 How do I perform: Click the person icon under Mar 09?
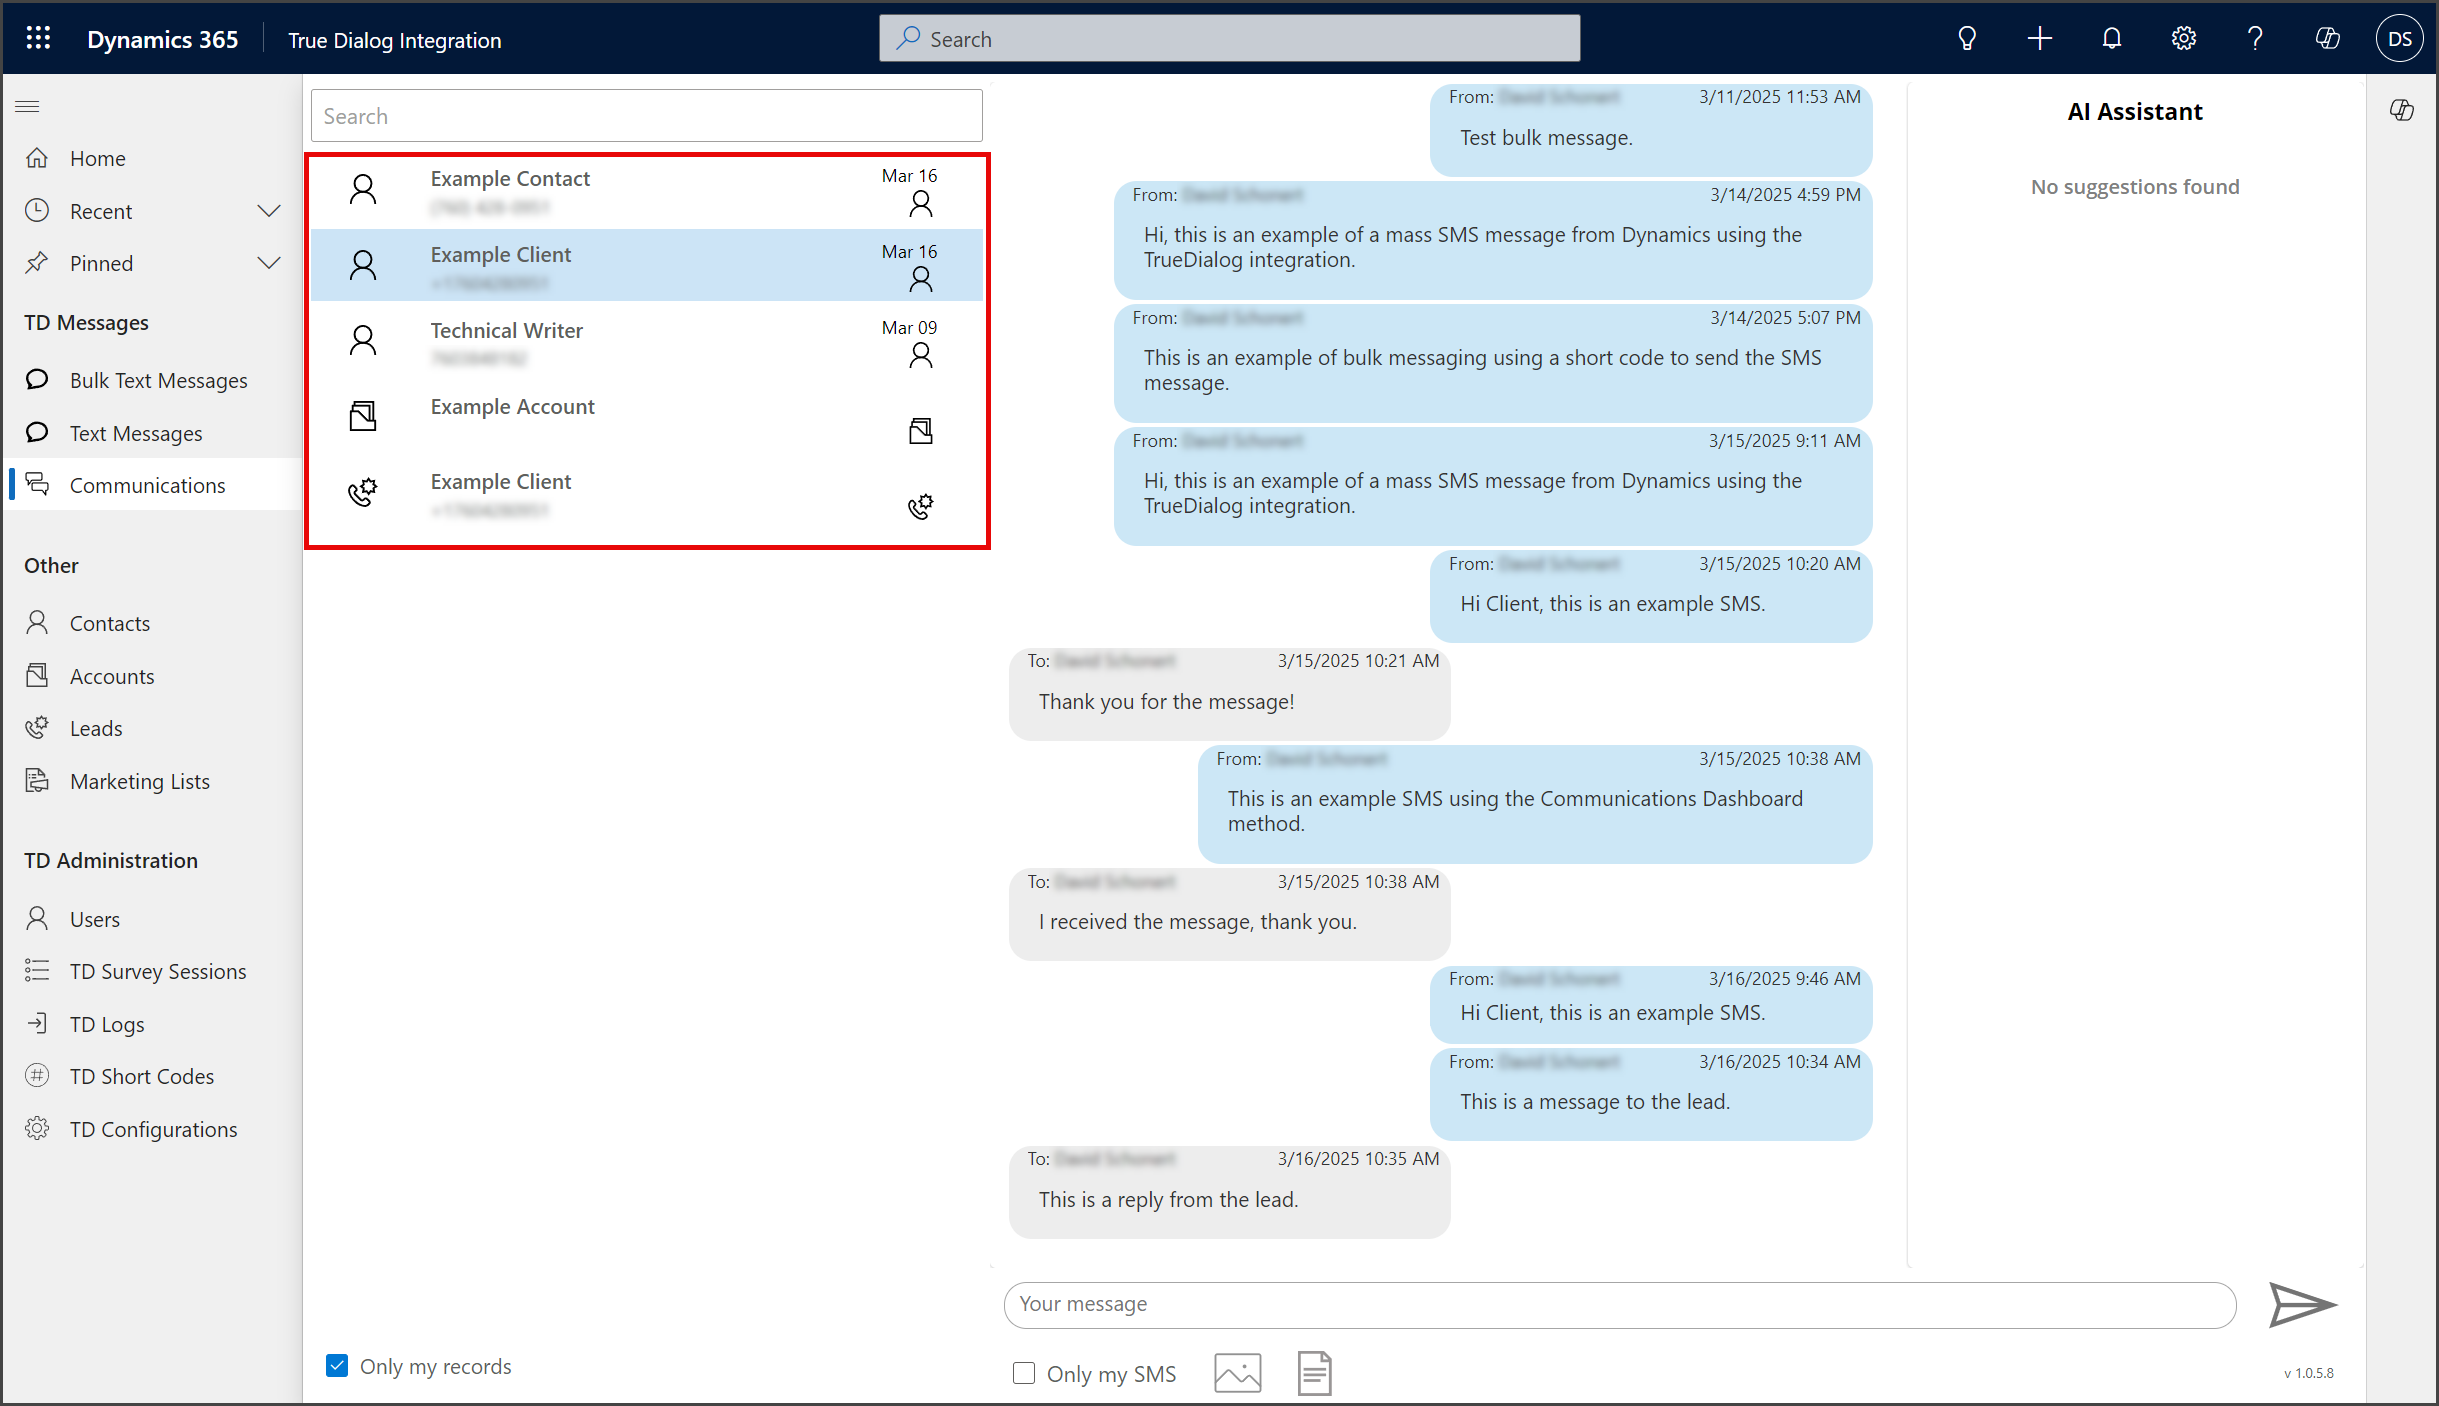coord(921,355)
